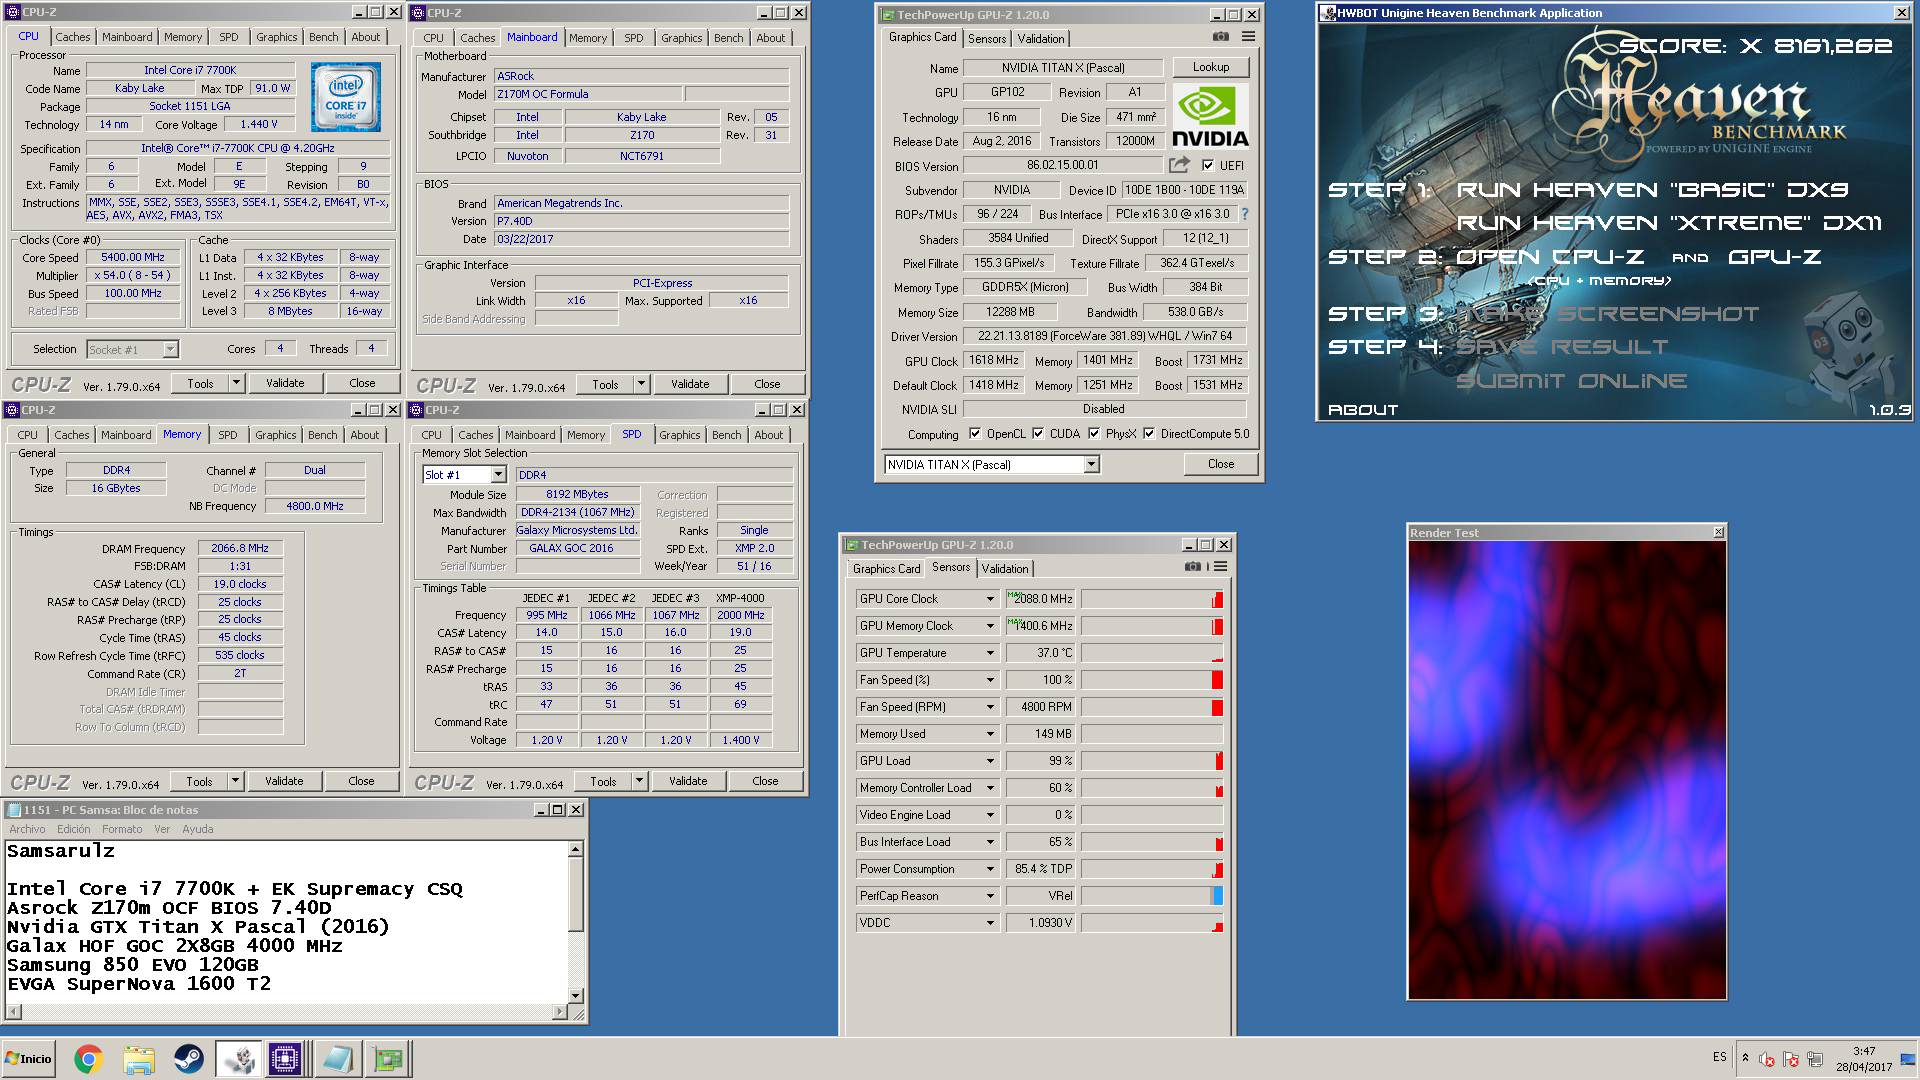Click the Notepad text line "Samsung 850 EVO 120GB"
1920x1080 pixels.
click(133, 965)
